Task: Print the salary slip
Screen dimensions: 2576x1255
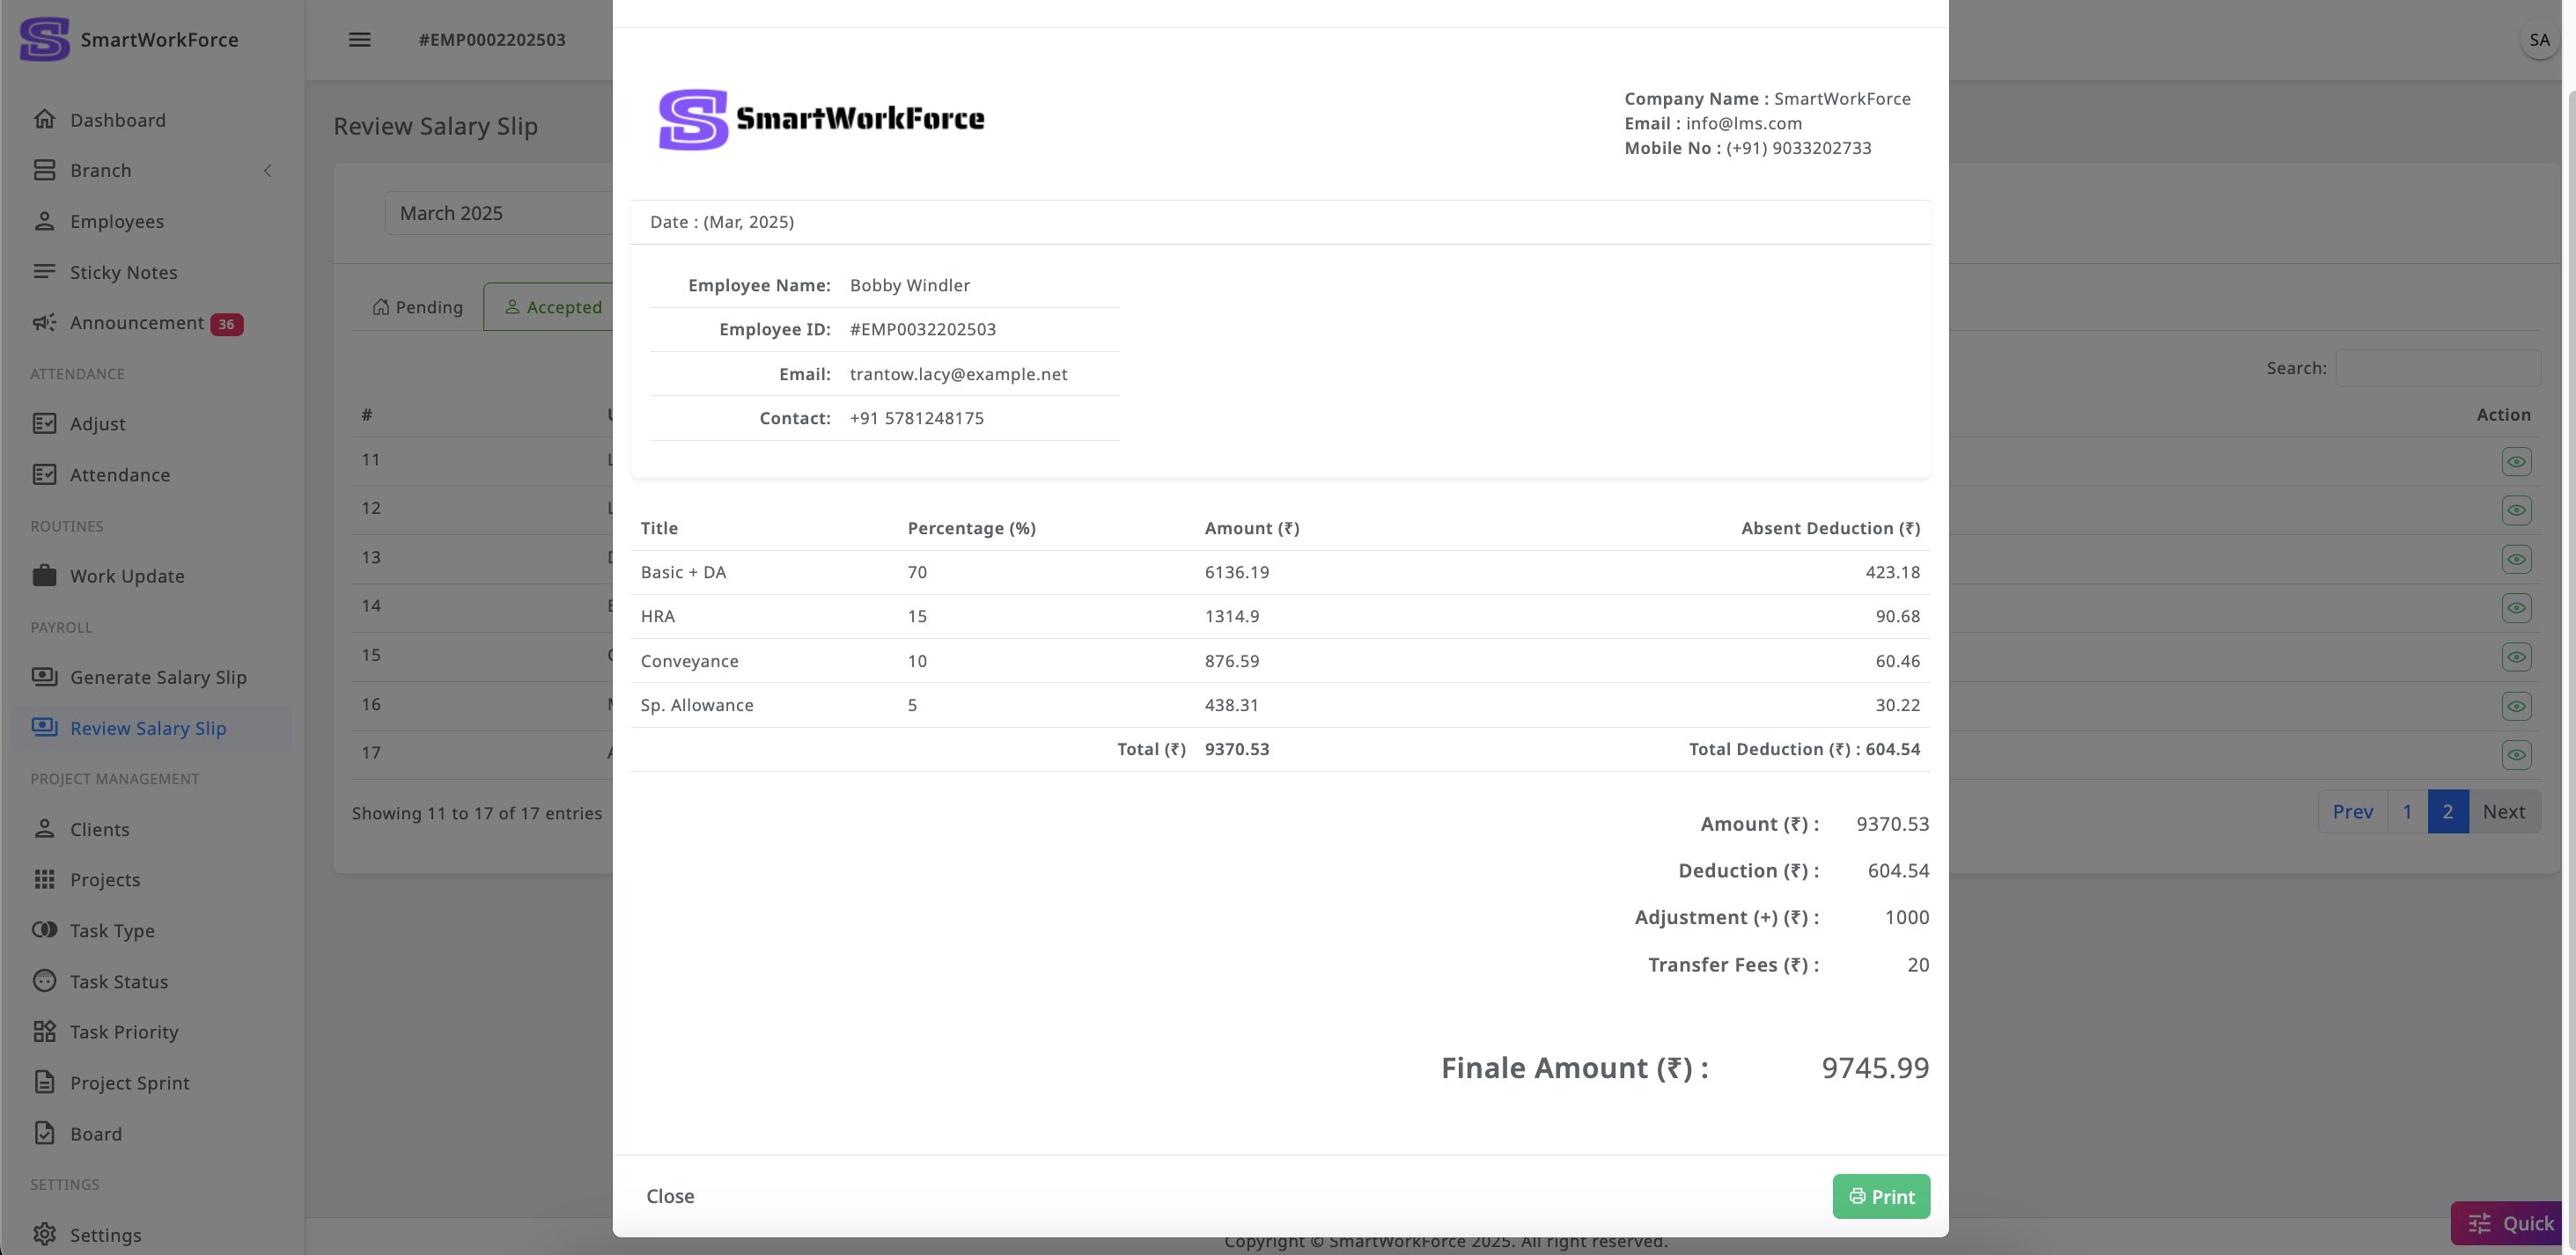Action: point(1880,1196)
